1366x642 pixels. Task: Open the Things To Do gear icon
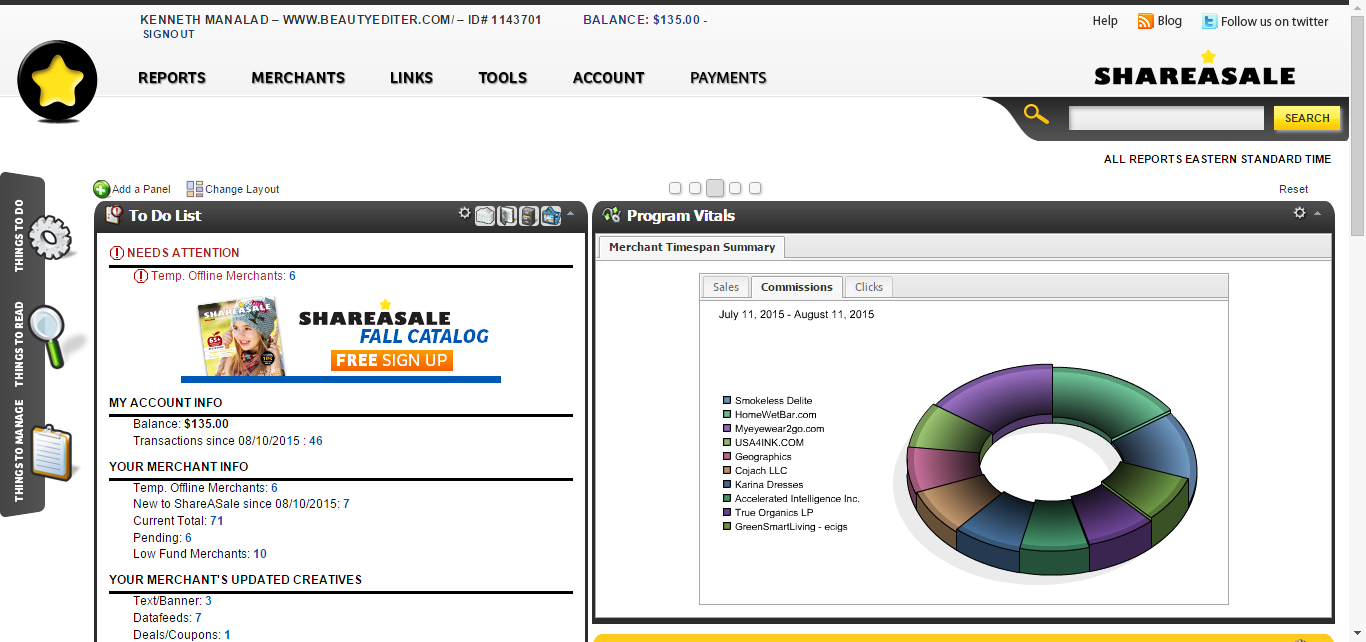point(50,238)
